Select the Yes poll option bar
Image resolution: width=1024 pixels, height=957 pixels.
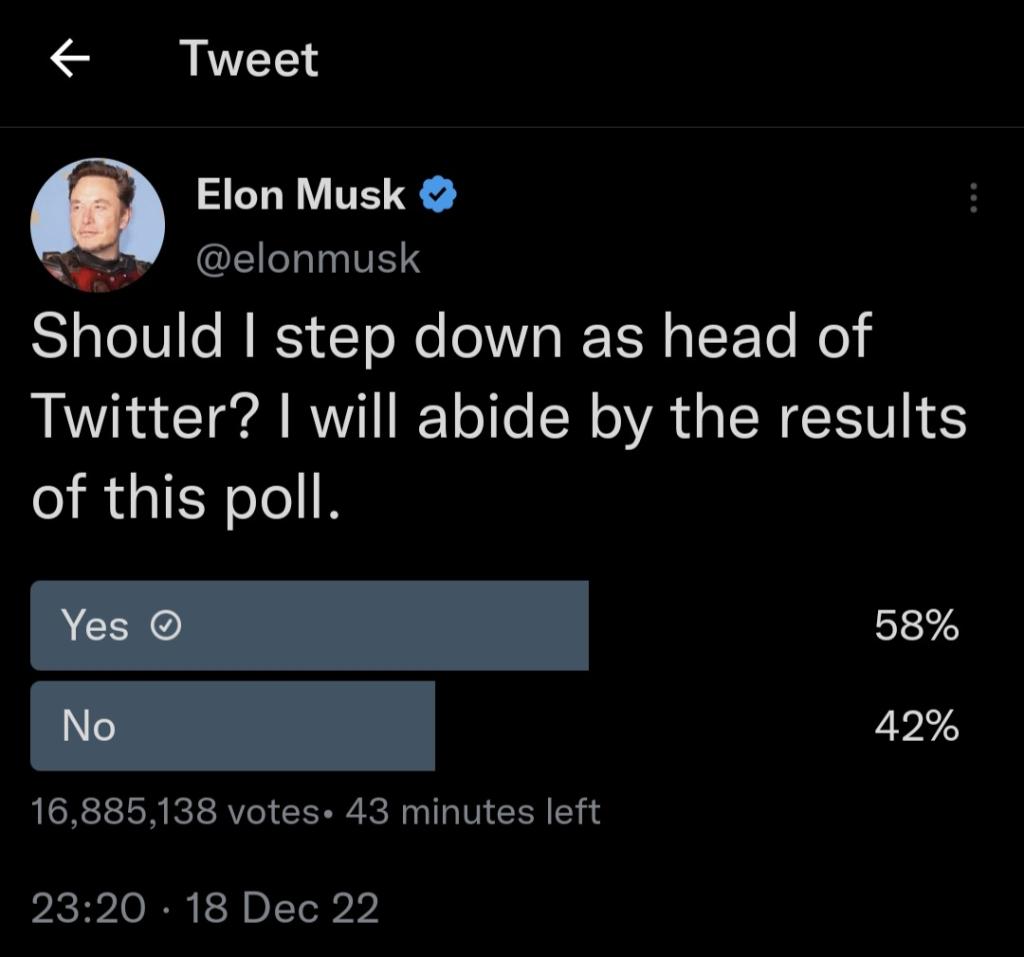[309, 626]
